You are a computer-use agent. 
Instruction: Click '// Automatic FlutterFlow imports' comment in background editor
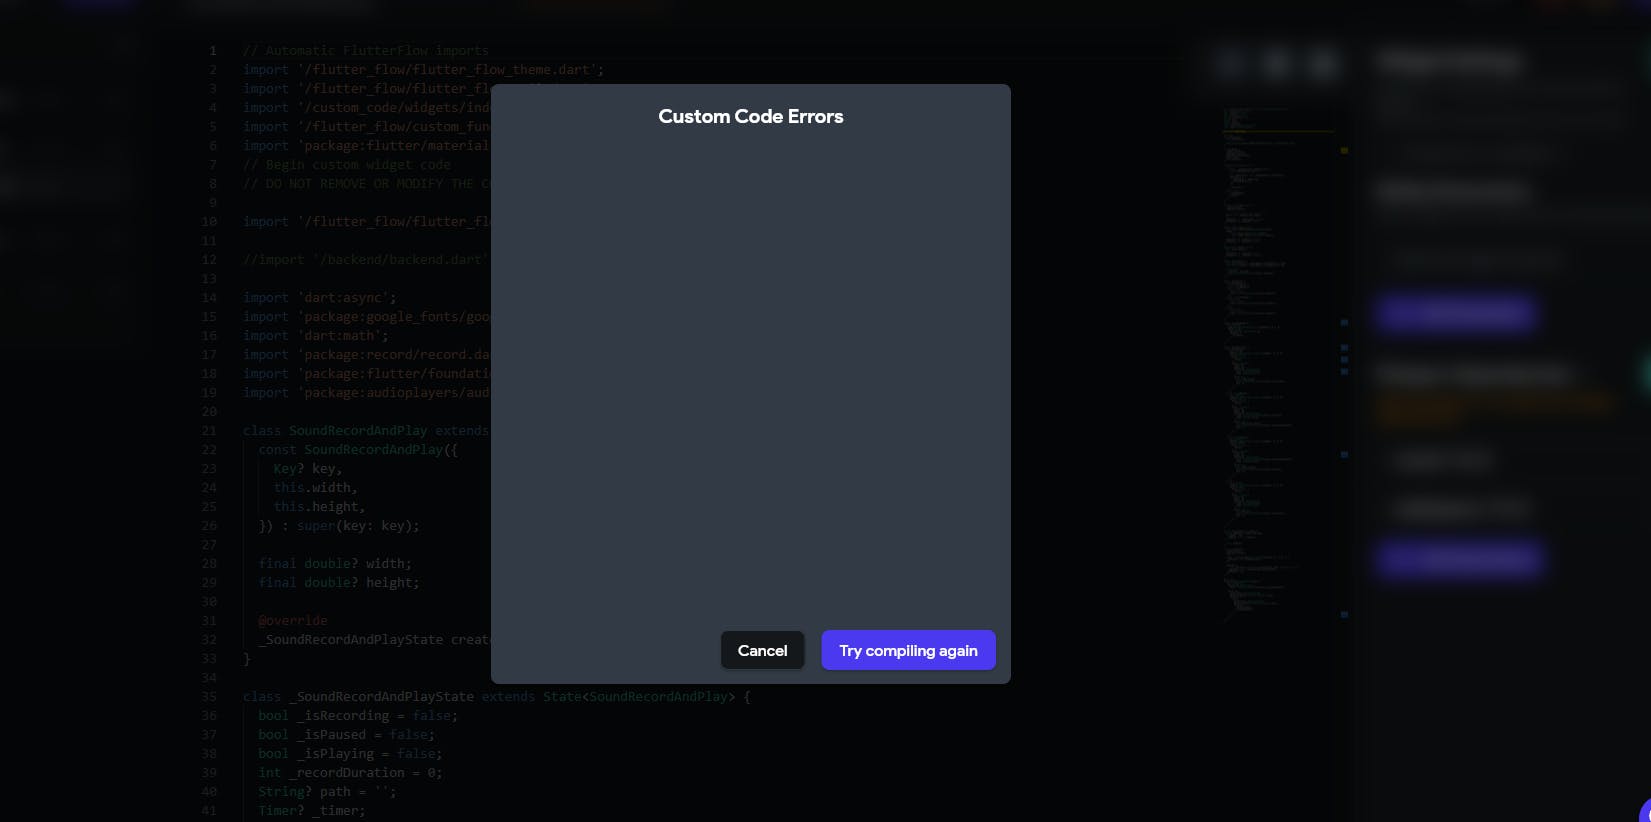(x=366, y=50)
